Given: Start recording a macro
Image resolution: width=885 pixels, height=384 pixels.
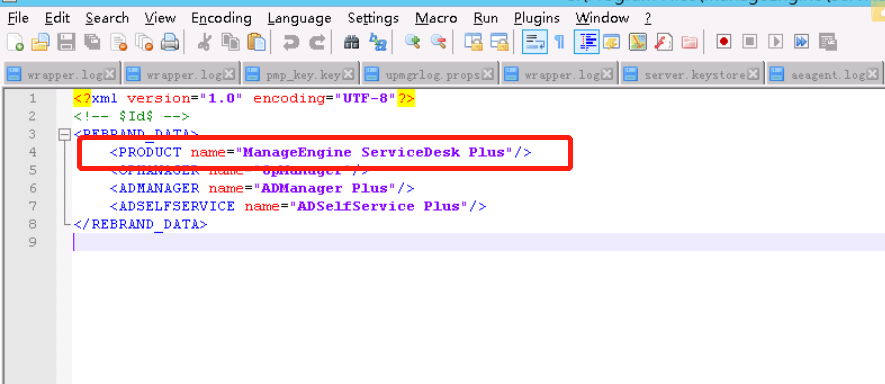Looking at the screenshot, I should (724, 42).
